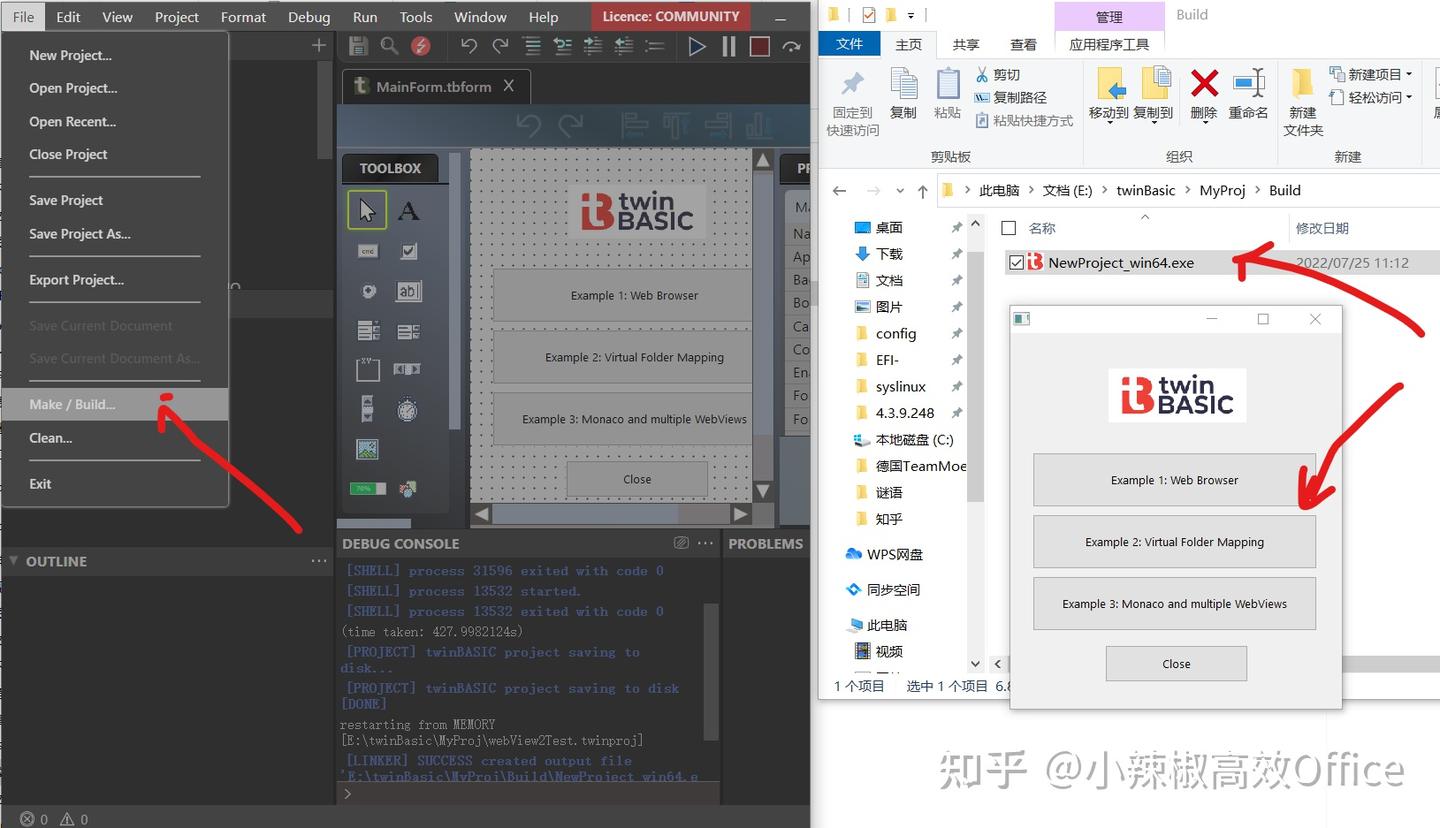This screenshot has height=828, width=1440.
Task: Select the pointer tool in the Toolbox
Action: (x=366, y=210)
